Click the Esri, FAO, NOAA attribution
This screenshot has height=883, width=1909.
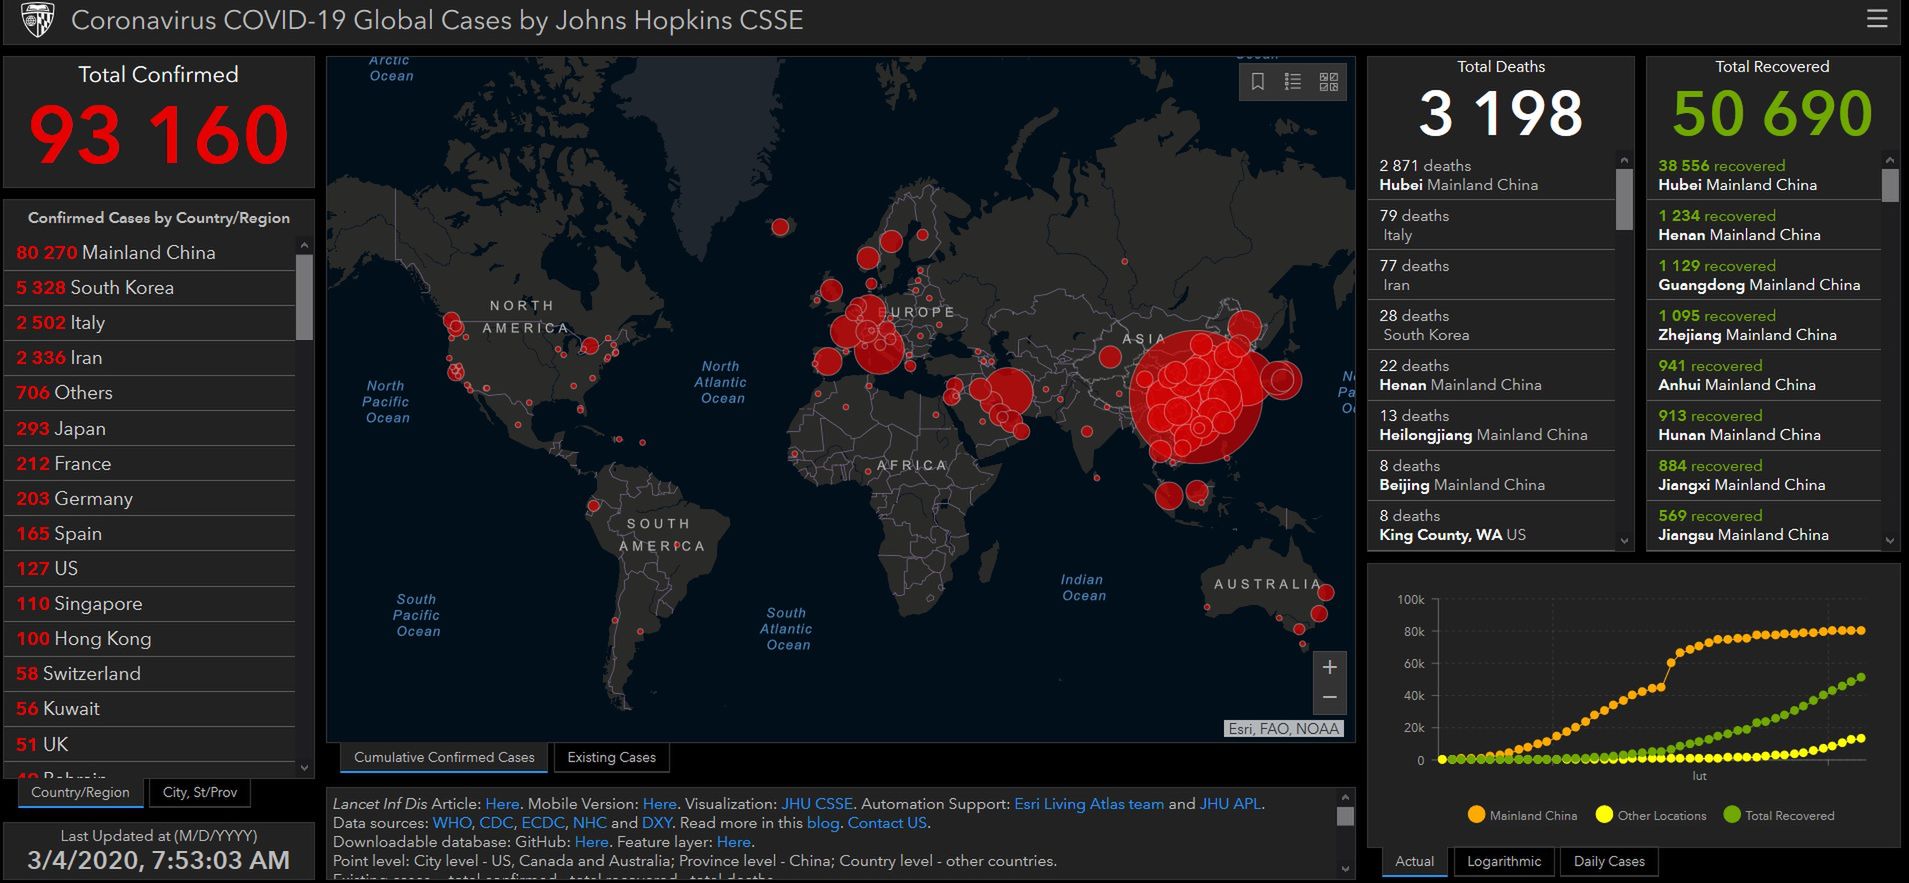click(1283, 729)
